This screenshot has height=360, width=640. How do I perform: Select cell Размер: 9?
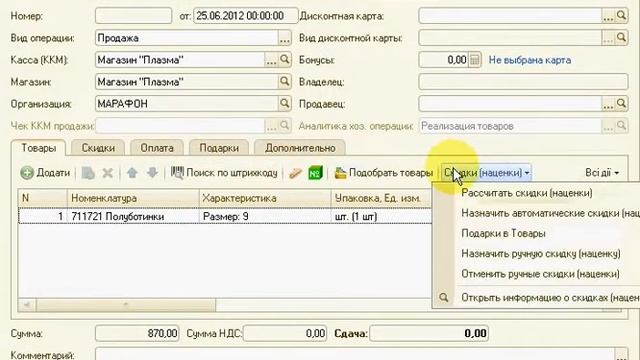tap(265, 216)
